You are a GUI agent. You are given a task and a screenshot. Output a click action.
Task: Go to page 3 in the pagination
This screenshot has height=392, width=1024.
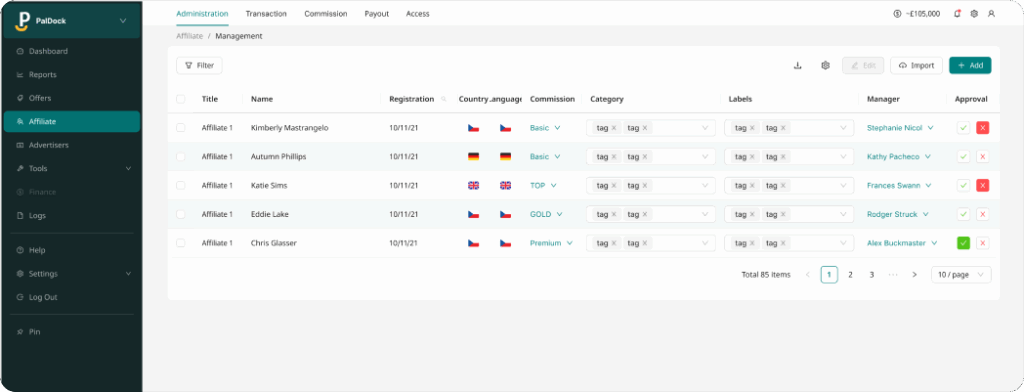(871, 275)
